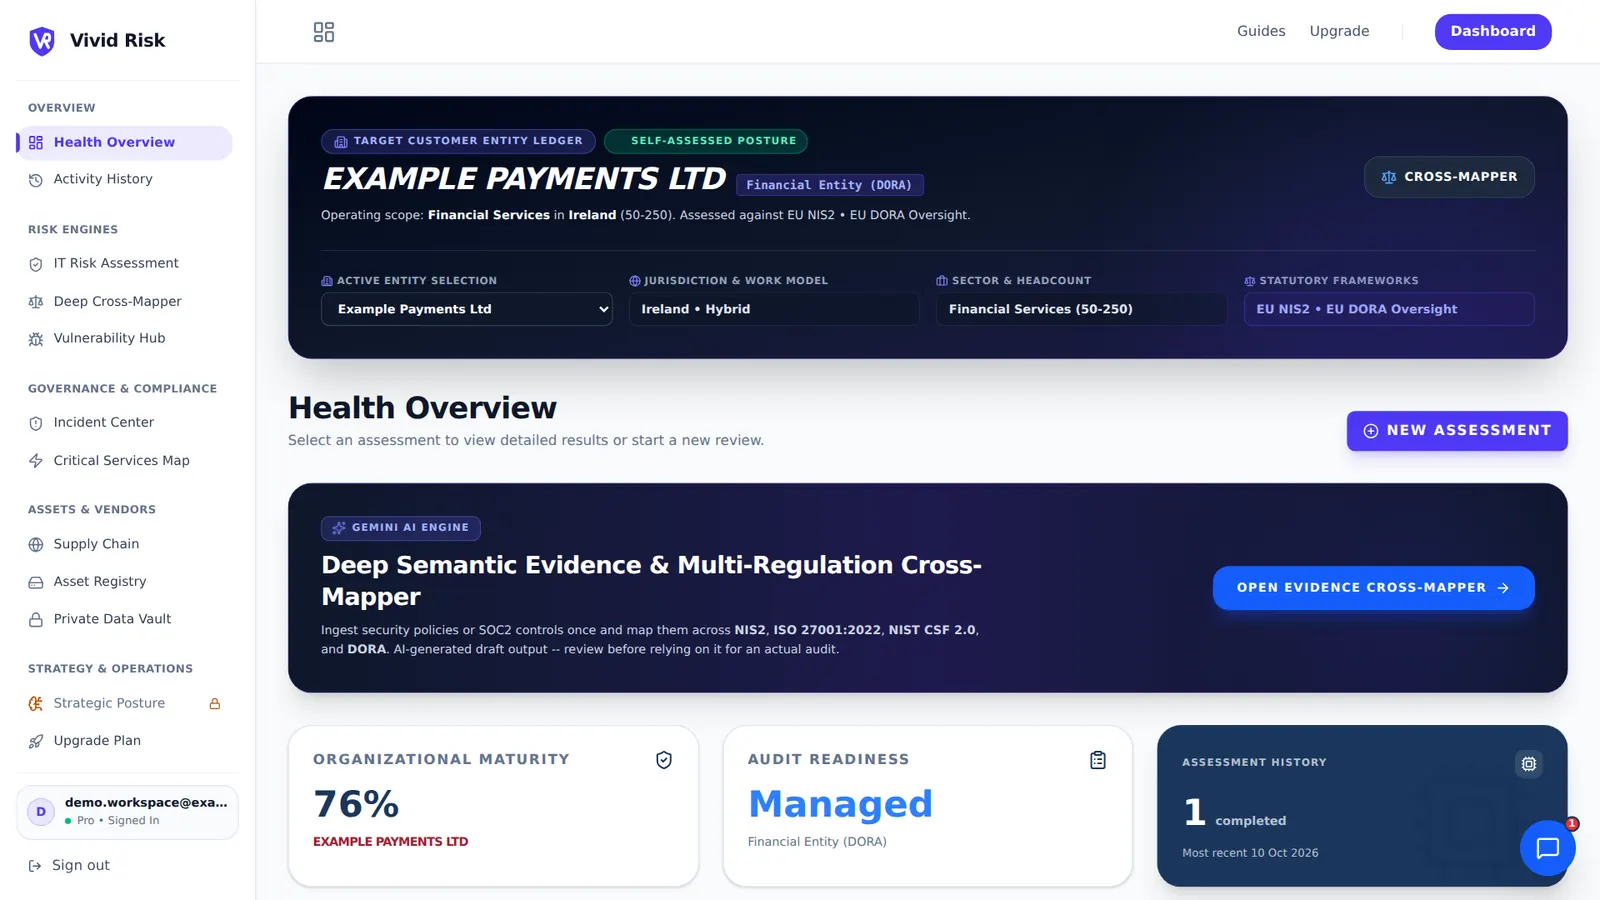1600x900 pixels.
Task: Click the Deep Cross-Mapper scales icon
Action: click(x=36, y=302)
